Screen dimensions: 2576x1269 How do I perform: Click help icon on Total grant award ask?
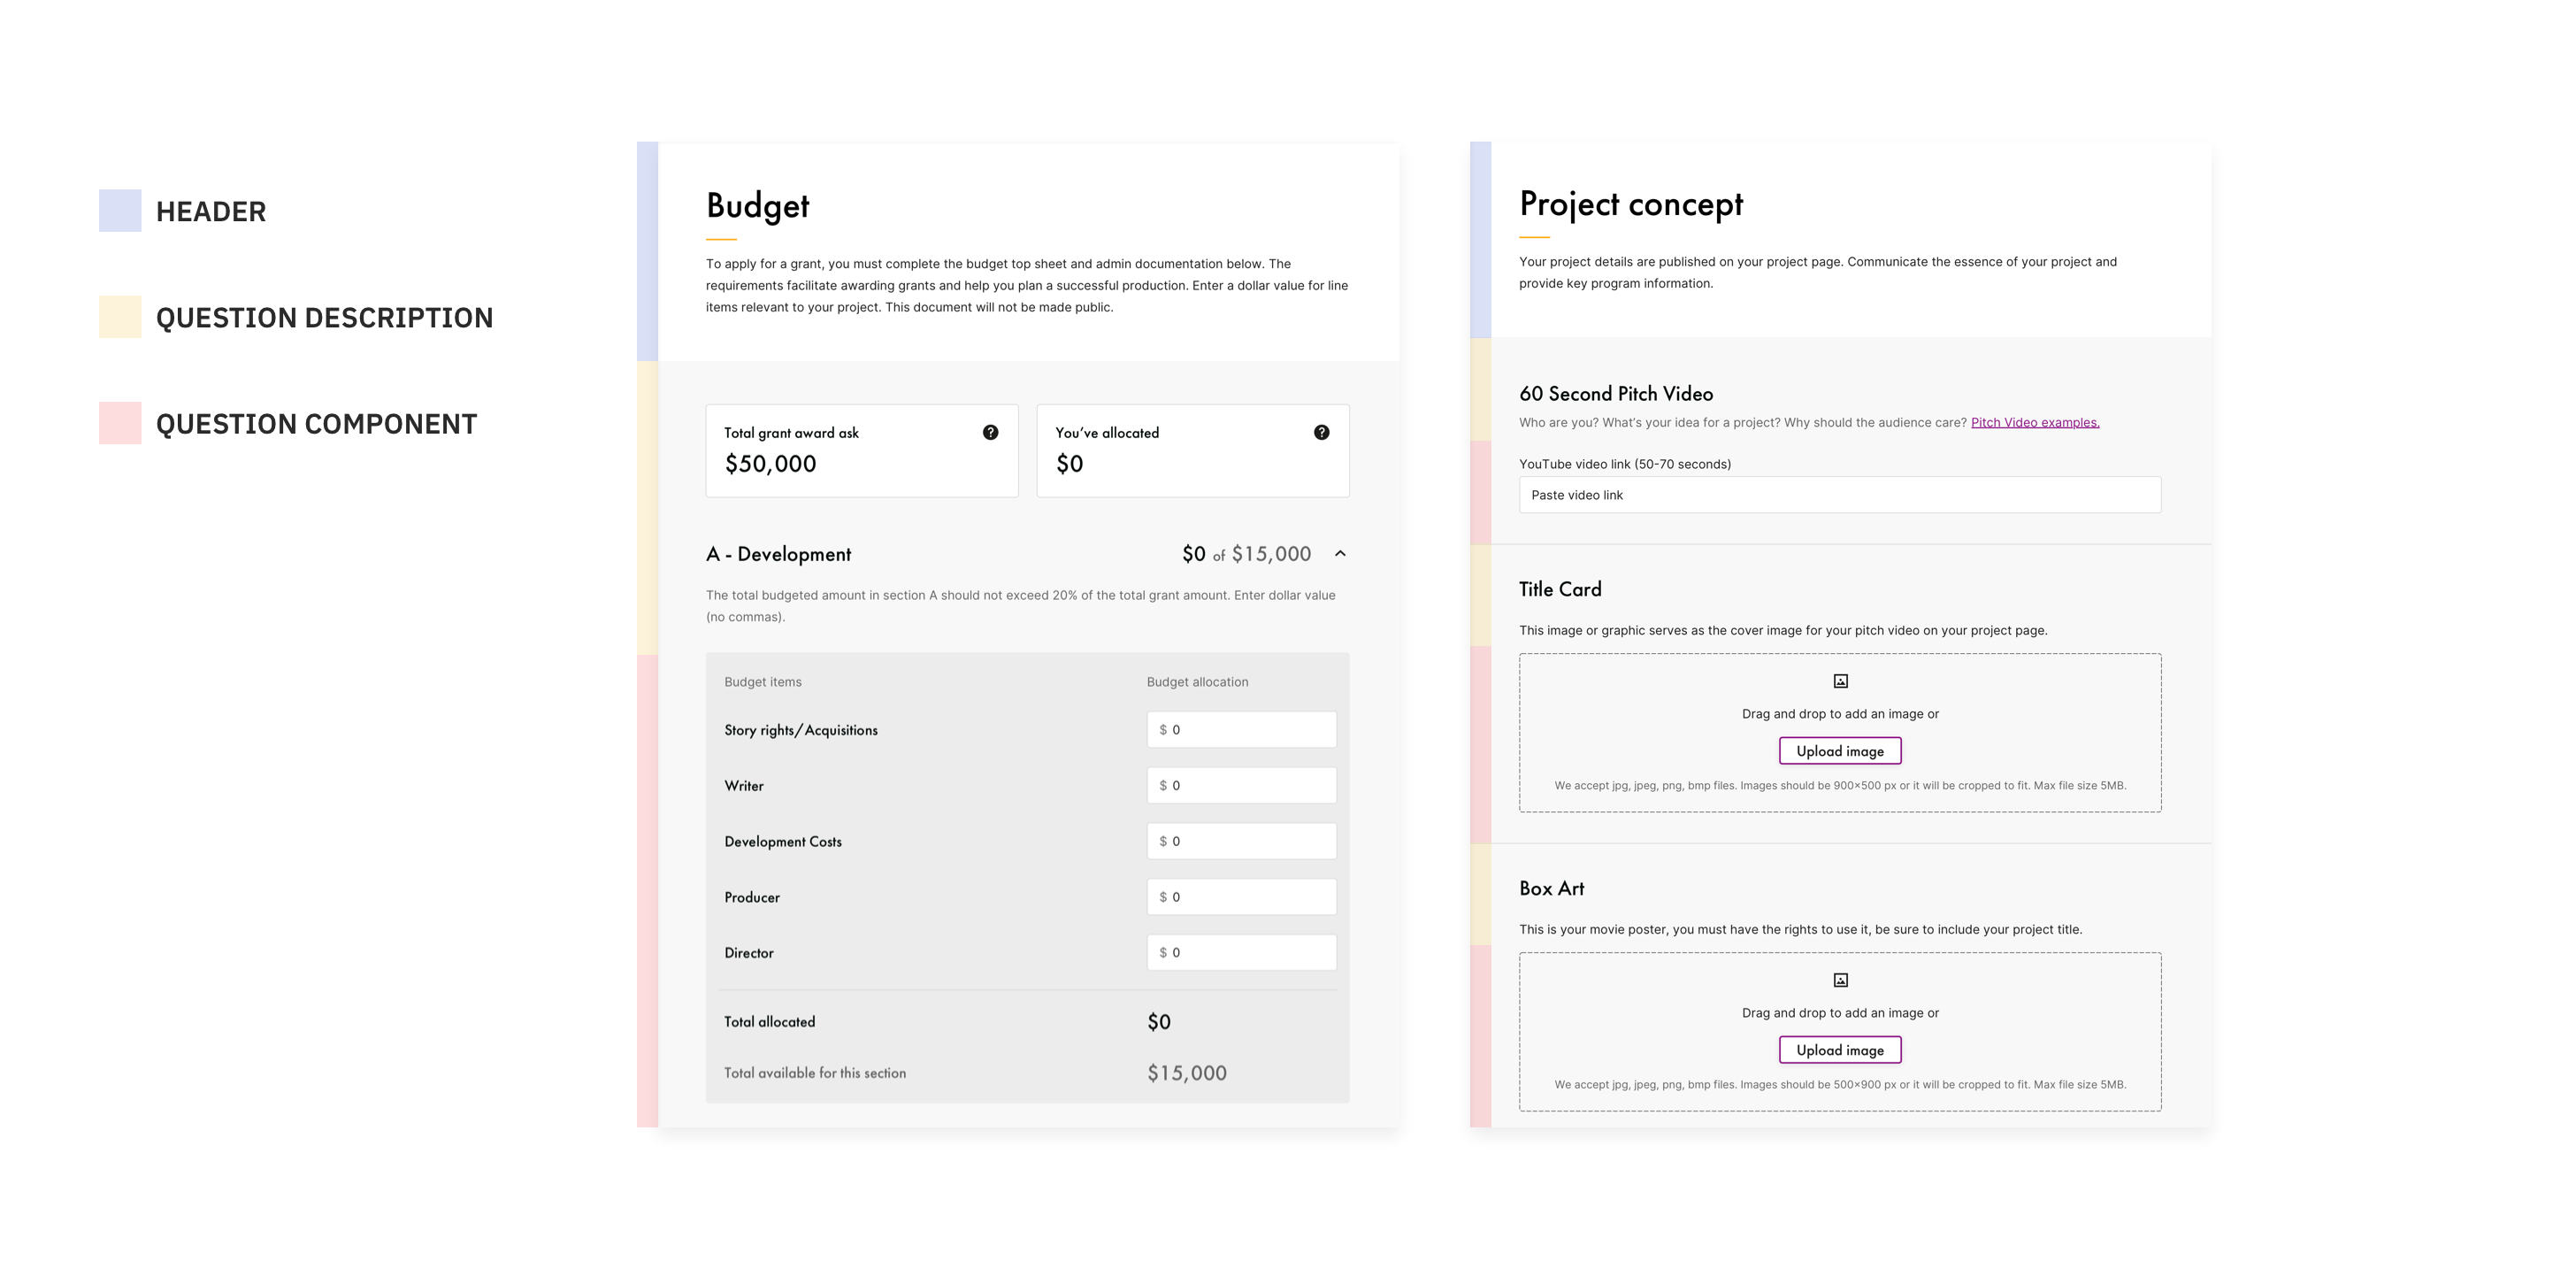[990, 432]
